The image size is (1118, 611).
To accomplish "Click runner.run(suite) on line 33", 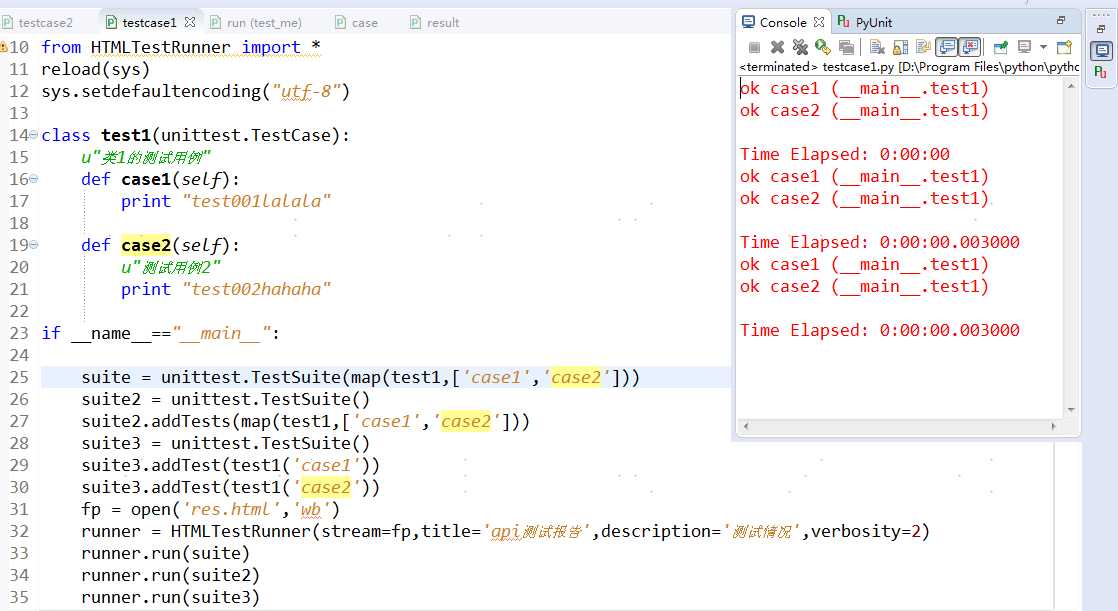I will pos(165,553).
